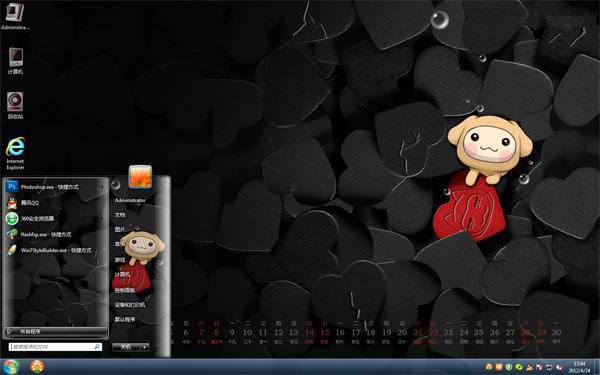
Task: Open 默认程序 default programs
Action: pyautogui.click(x=125, y=319)
